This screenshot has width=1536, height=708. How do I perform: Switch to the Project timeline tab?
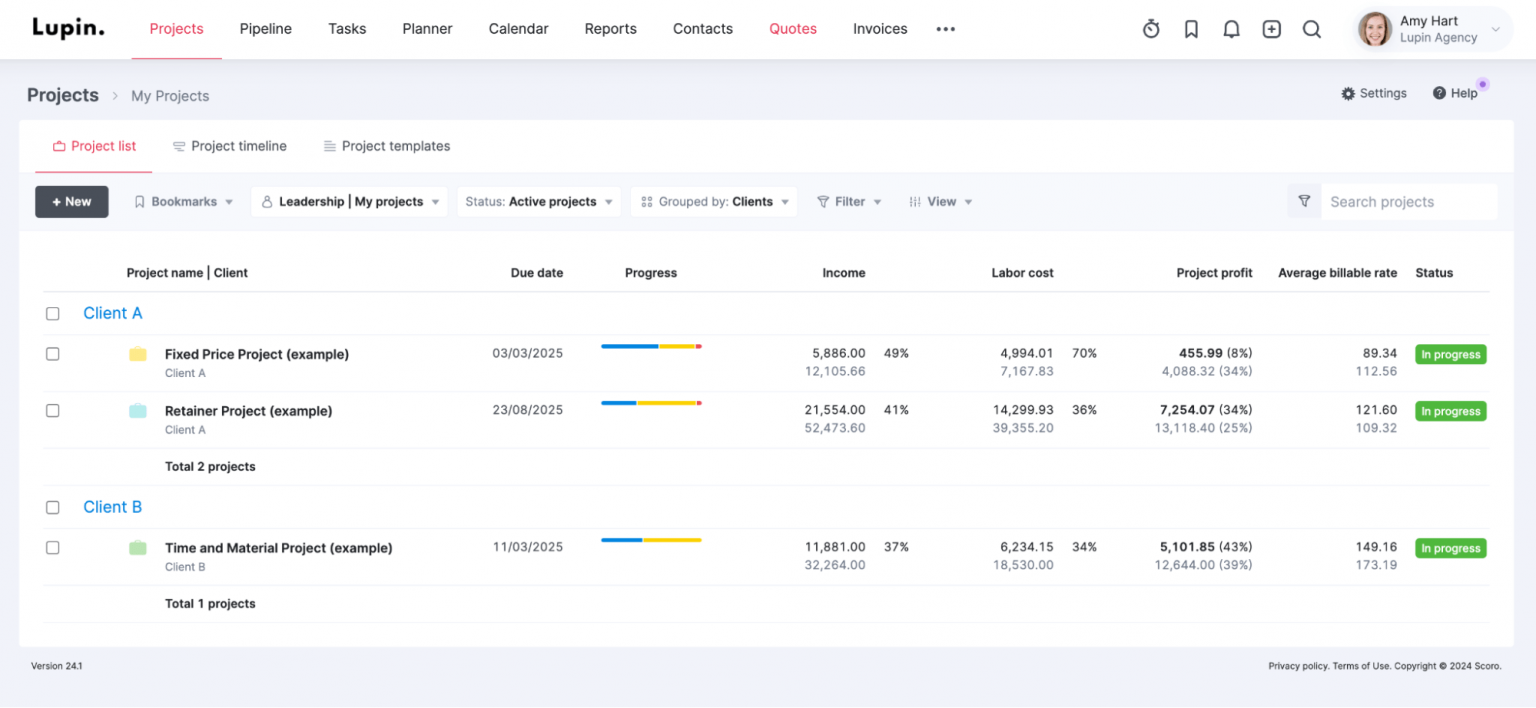(238, 146)
